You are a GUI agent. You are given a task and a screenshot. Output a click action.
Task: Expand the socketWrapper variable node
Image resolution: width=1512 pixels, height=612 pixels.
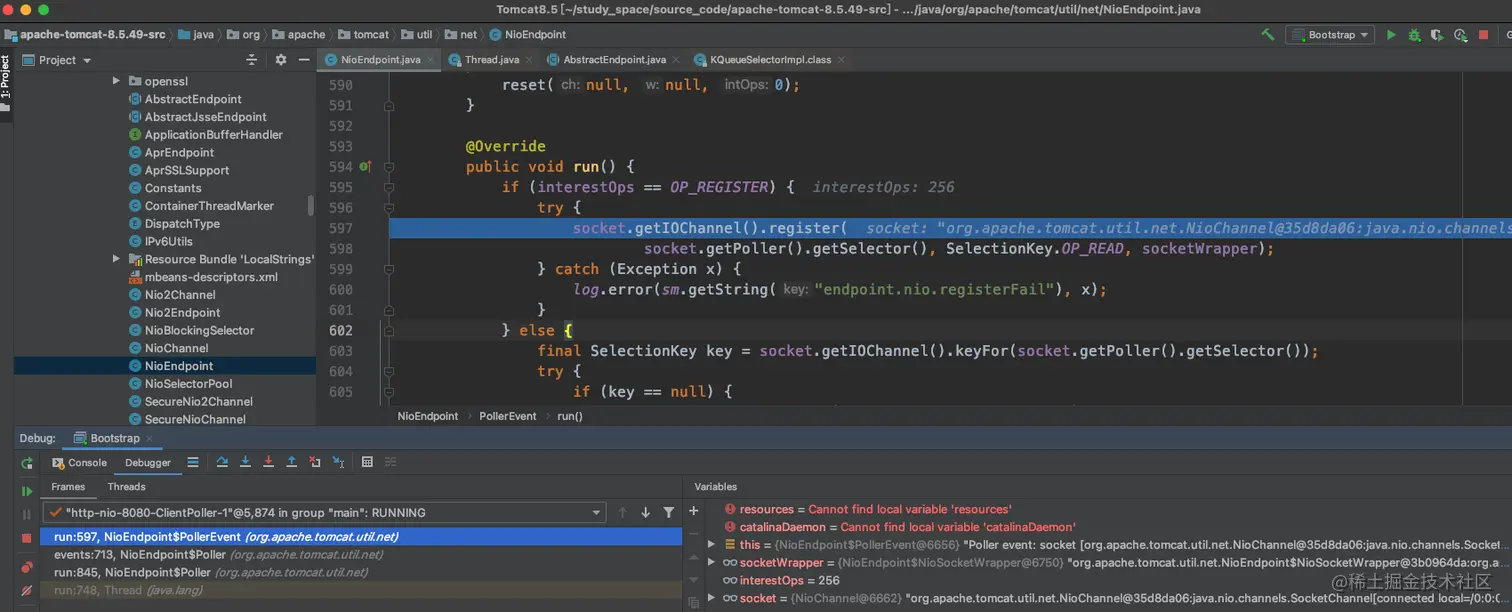pyautogui.click(x=711, y=563)
